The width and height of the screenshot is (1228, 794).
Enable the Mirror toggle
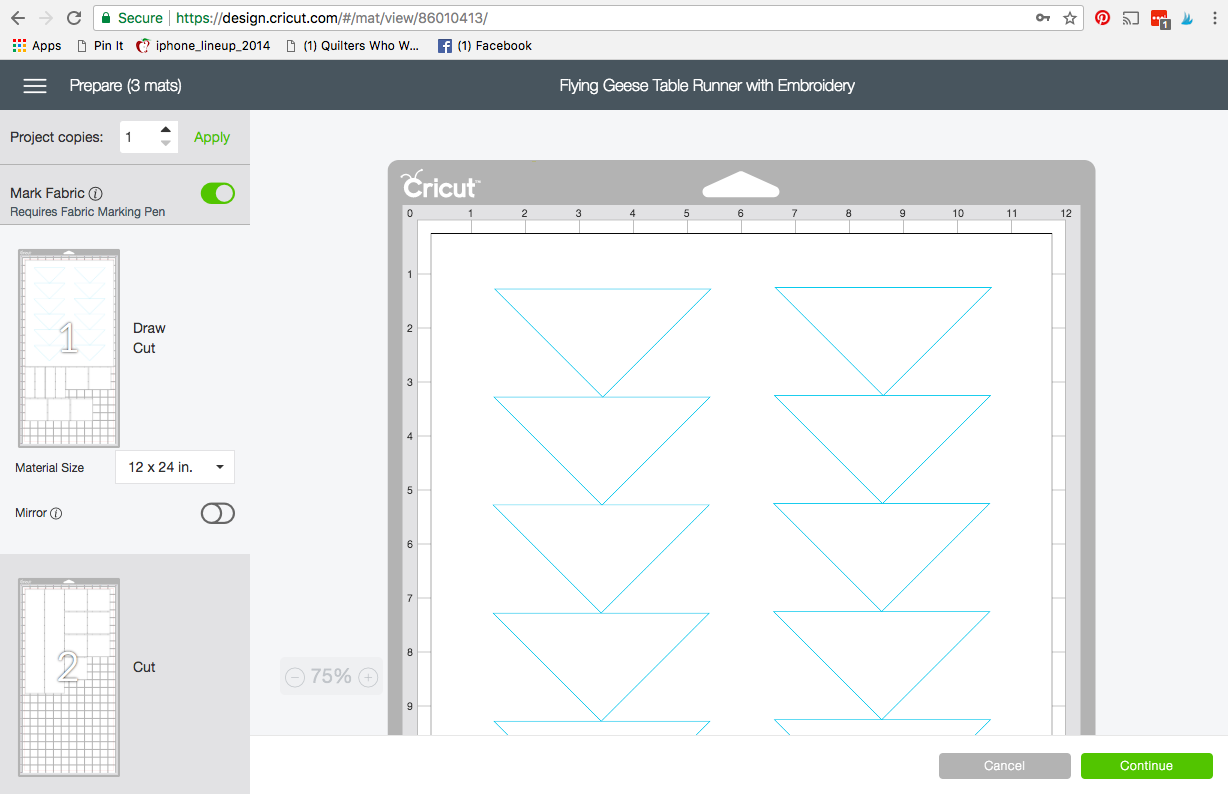pos(217,513)
